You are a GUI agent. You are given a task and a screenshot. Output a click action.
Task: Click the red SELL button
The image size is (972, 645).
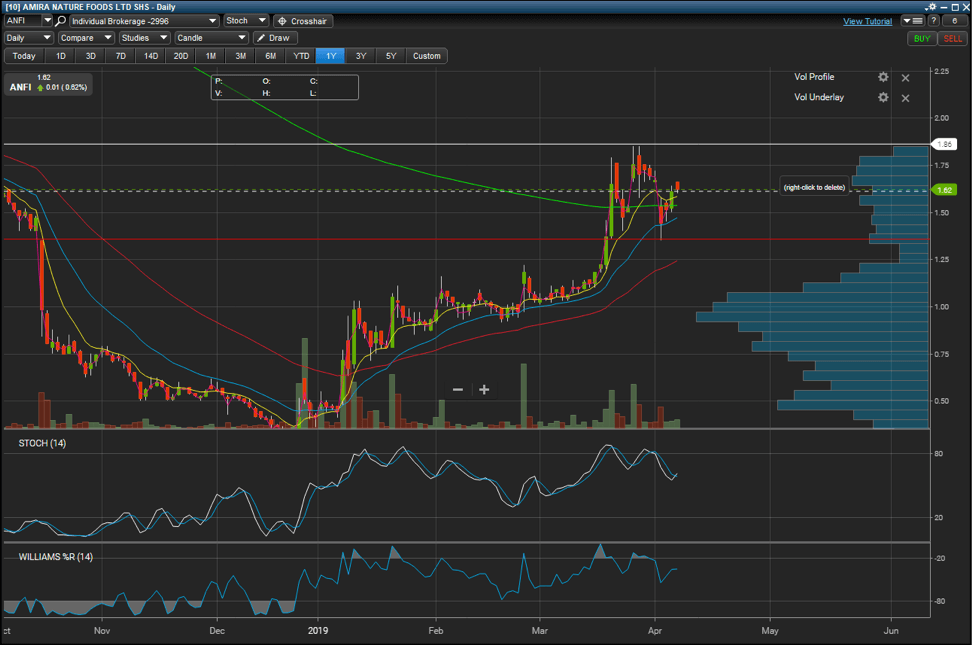click(x=953, y=38)
